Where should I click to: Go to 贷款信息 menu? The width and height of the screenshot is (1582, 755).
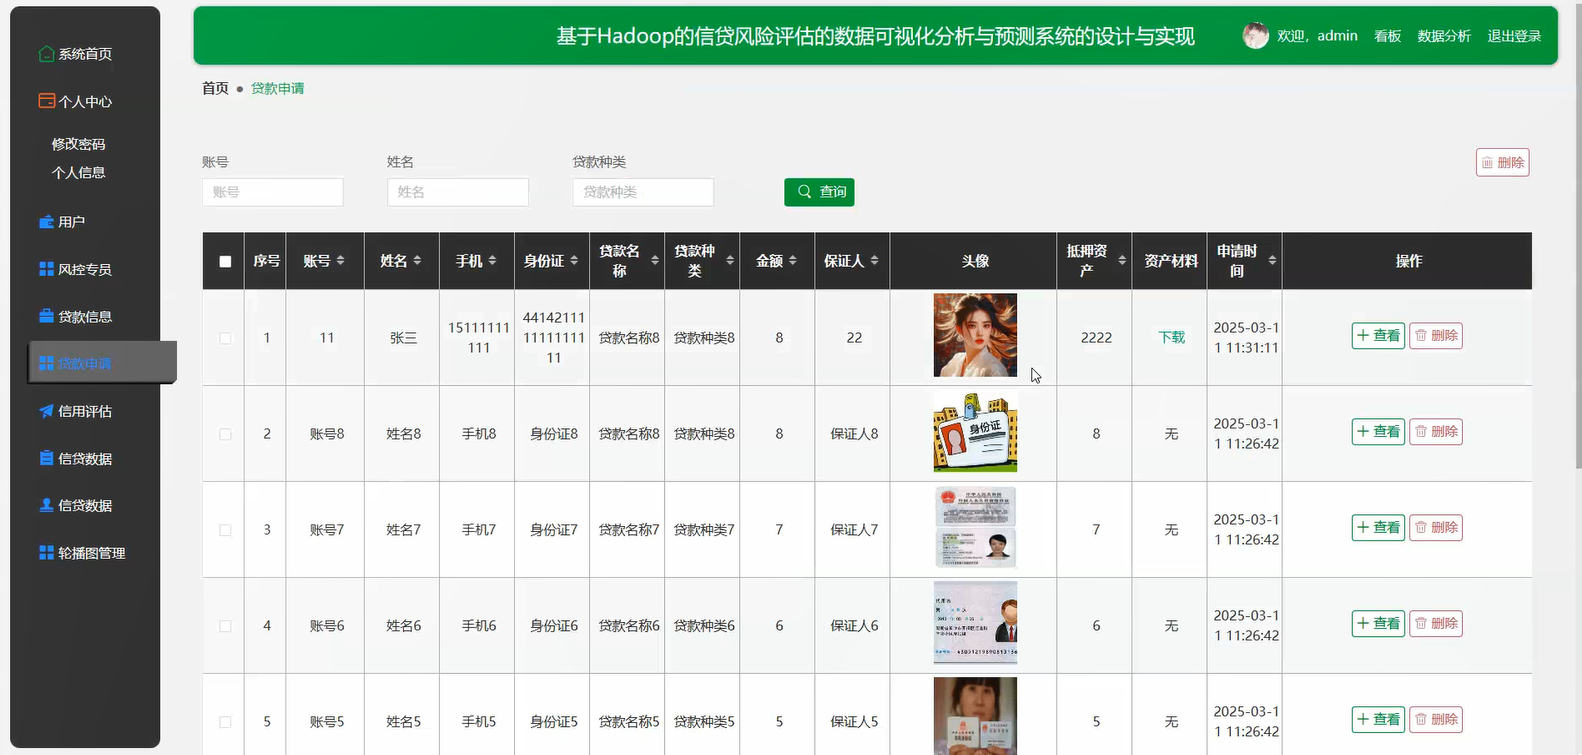click(85, 316)
